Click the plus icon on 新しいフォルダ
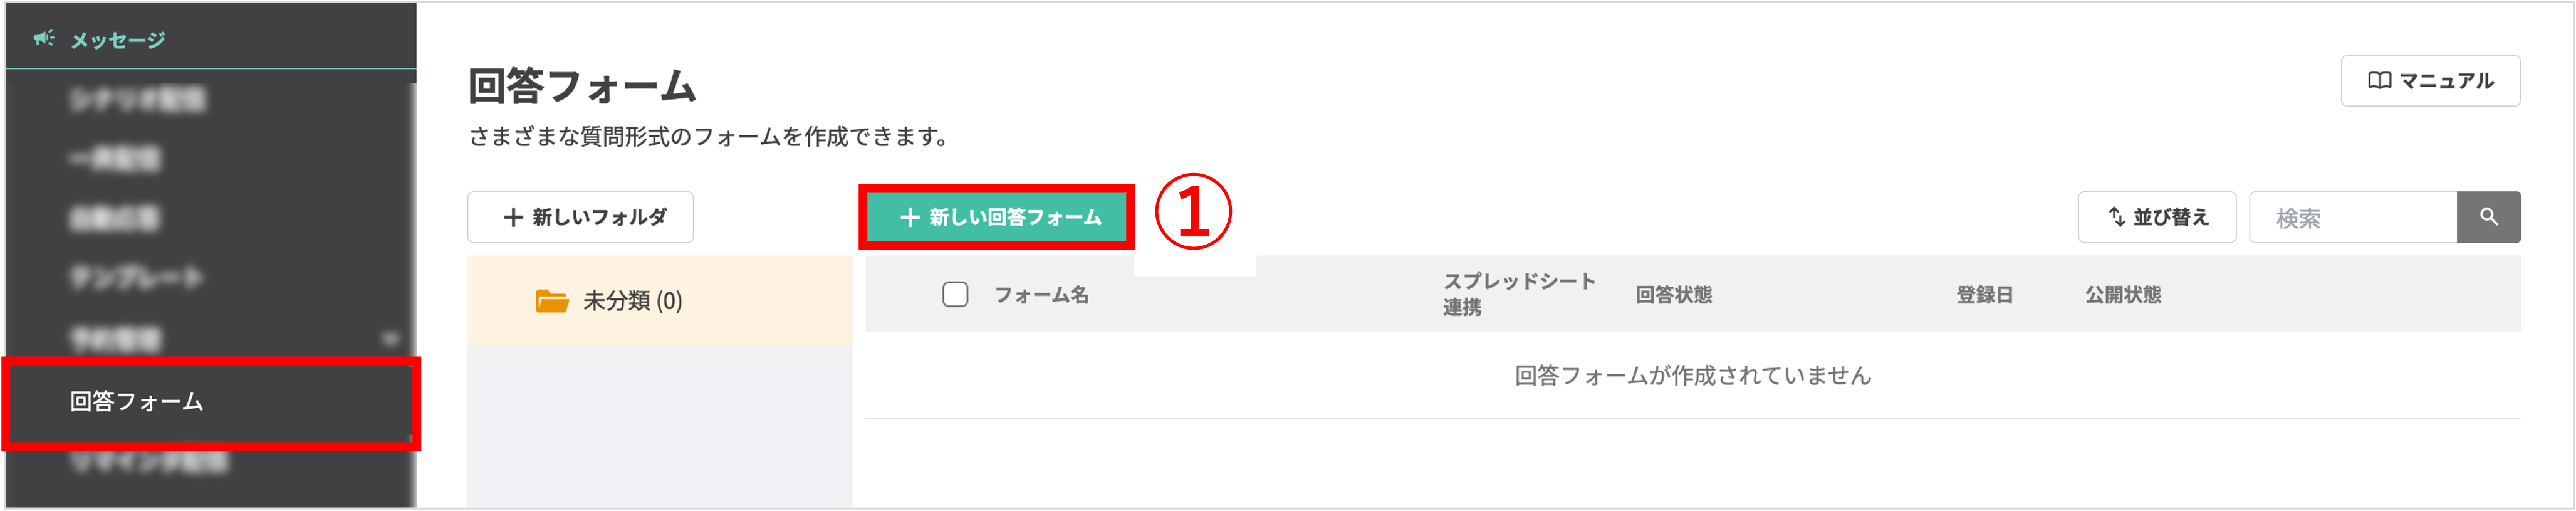2576x511 pixels. tap(513, 217)
